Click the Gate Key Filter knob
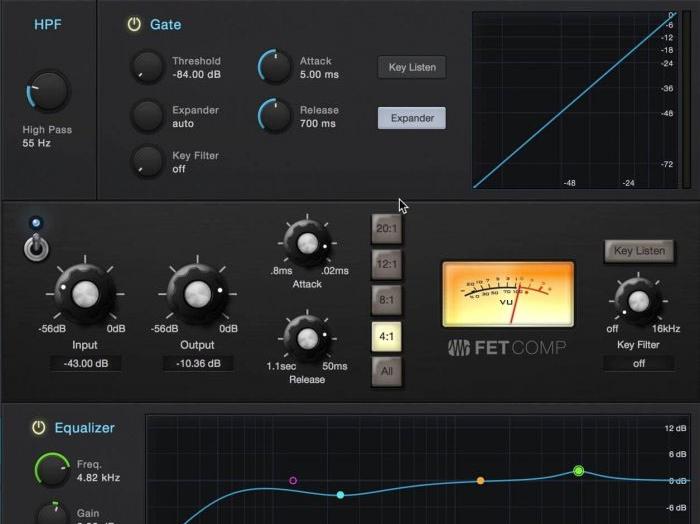 147,160
